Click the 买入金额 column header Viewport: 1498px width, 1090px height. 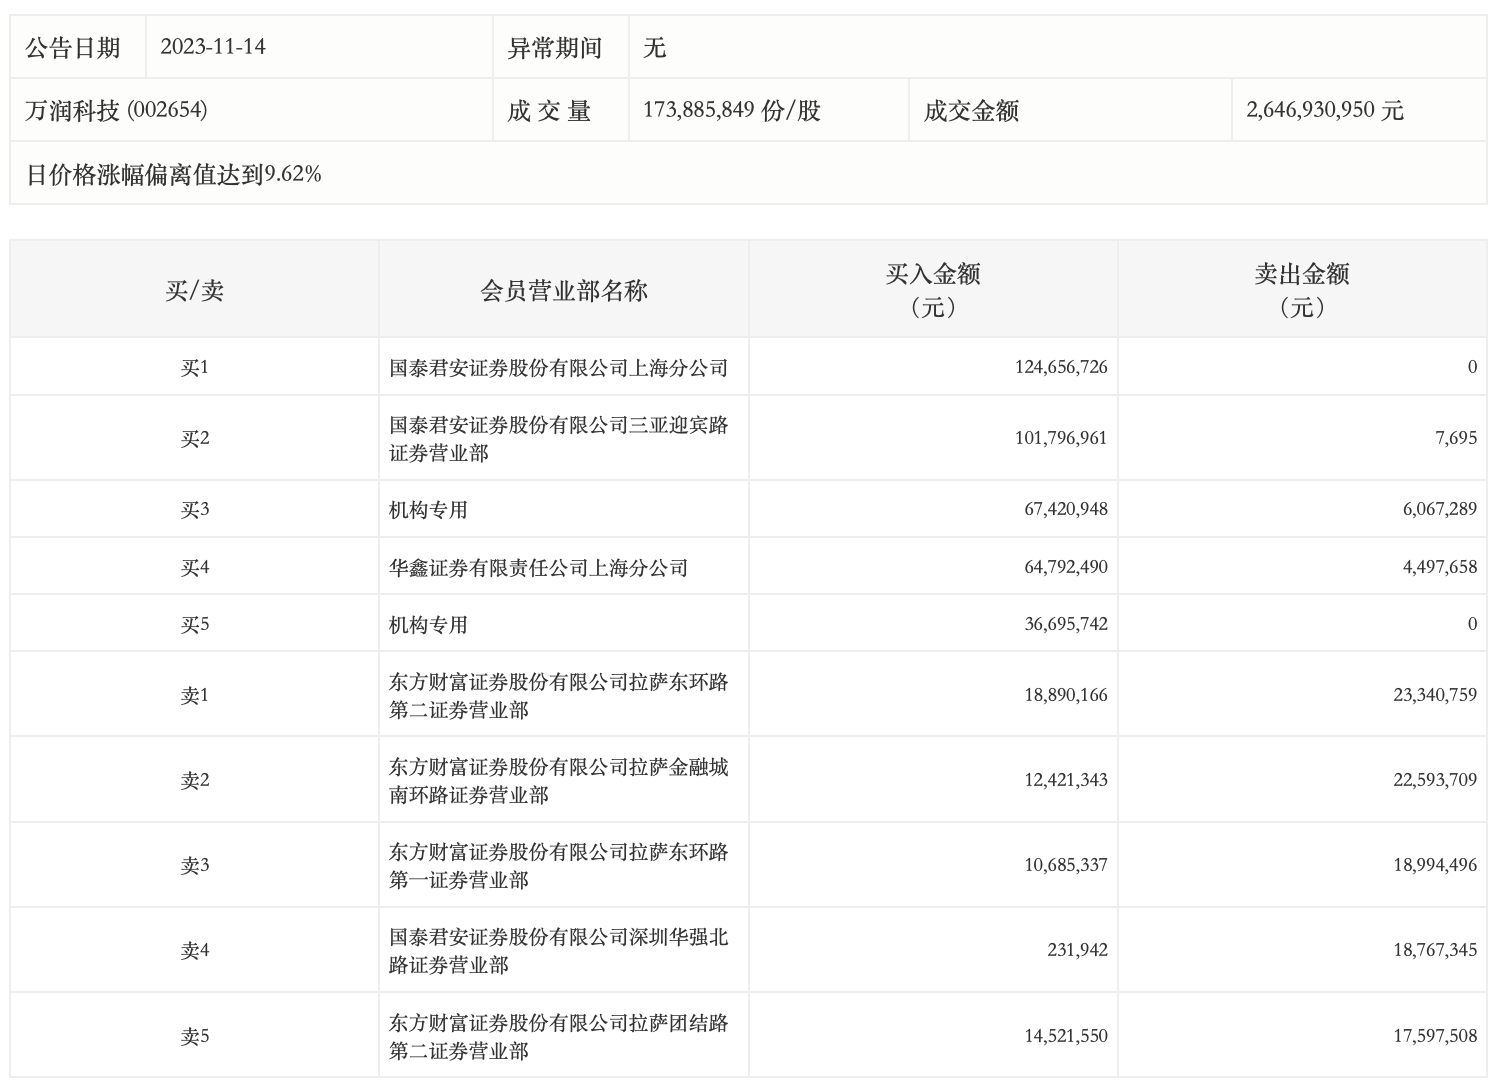click(x=932, y=289)
